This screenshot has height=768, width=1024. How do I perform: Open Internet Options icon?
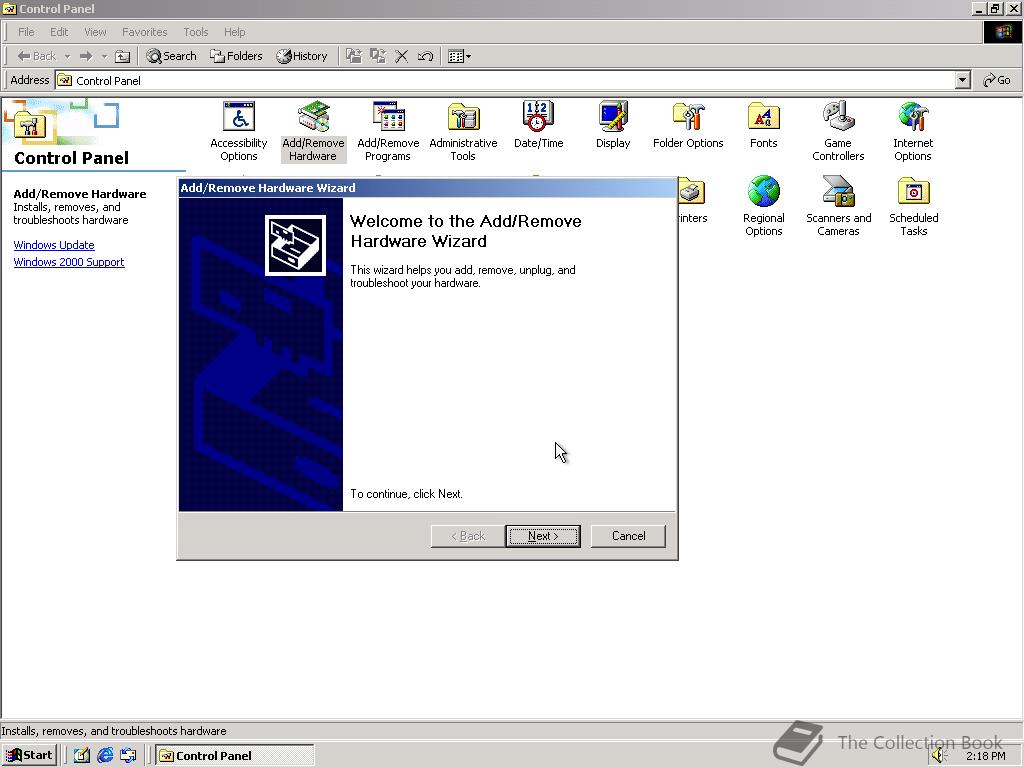point(913,131)
